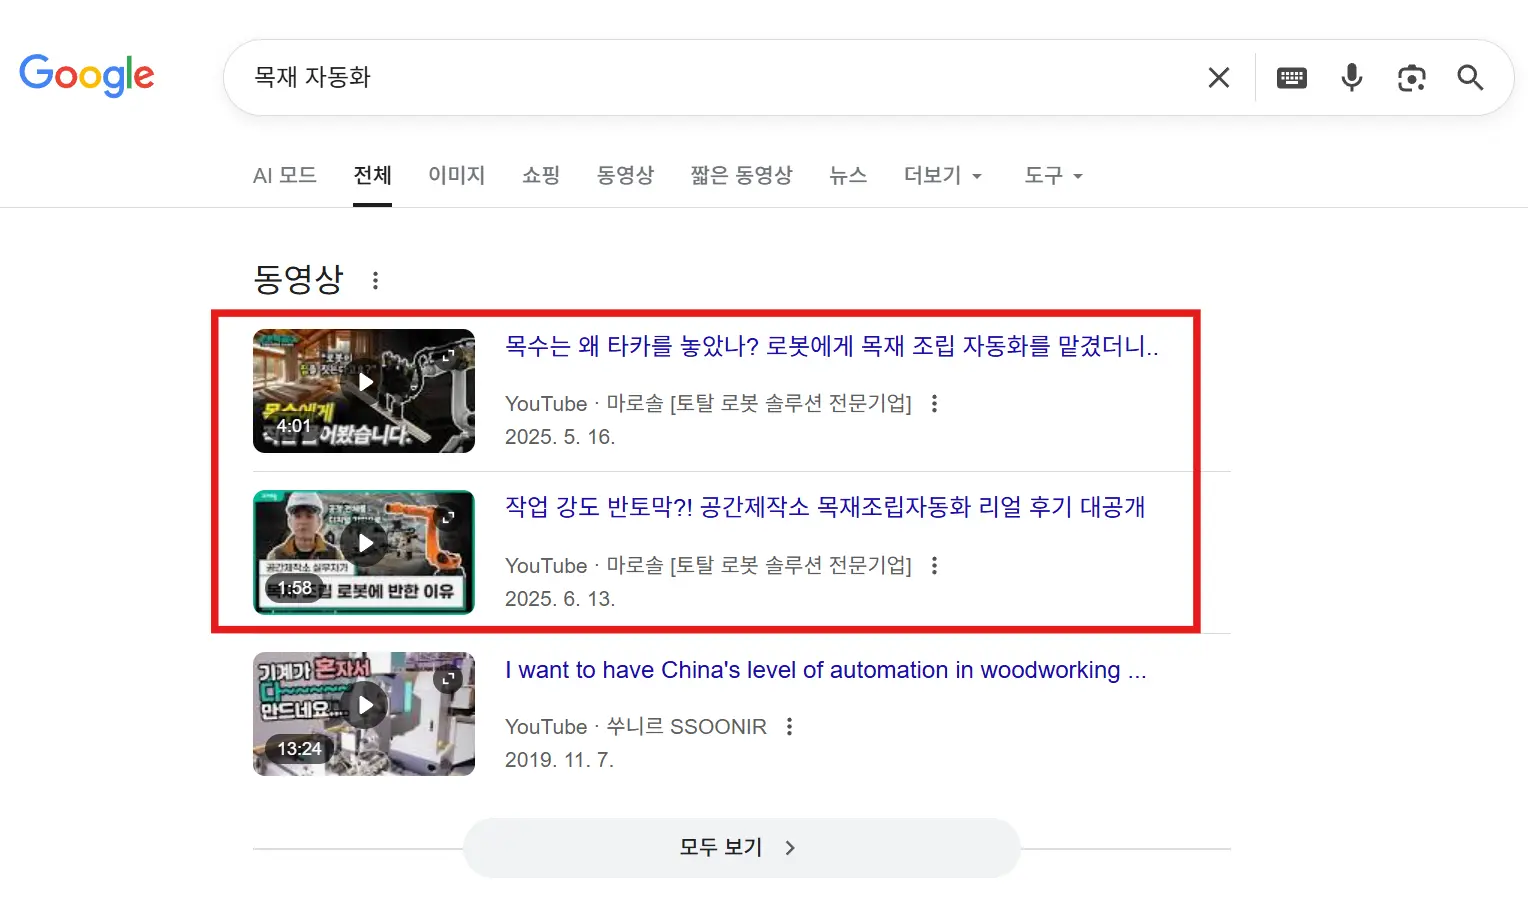Open the China's level of automation video link
1528x900 pixels.
coord(826,670)
